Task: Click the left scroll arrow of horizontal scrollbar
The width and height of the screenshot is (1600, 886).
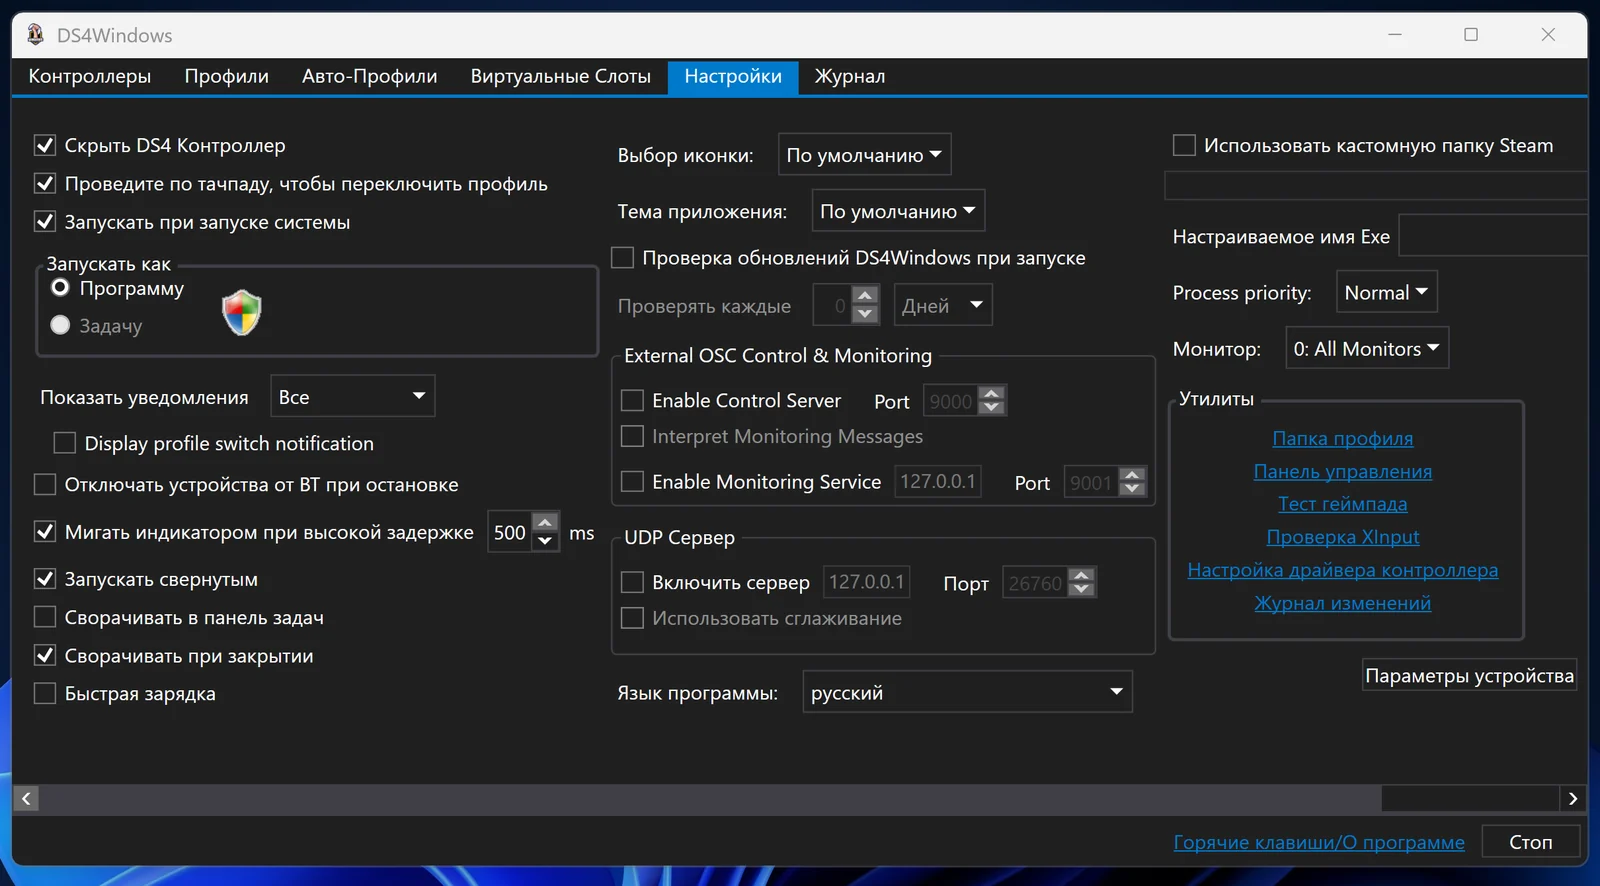Action: click(x=27, y=798)
